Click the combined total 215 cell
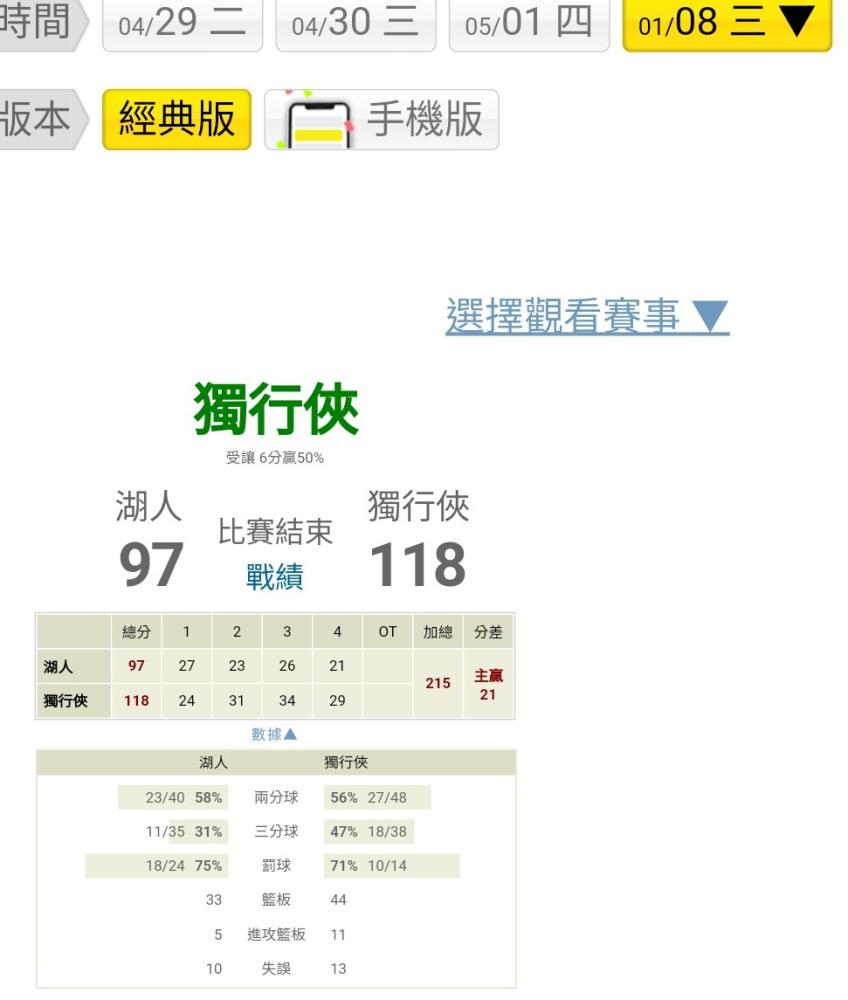 [438, 684]
